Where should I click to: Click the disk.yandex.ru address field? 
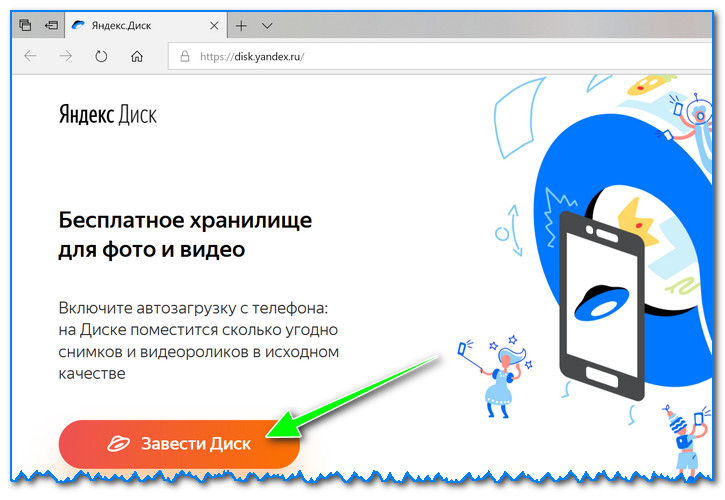400,57
